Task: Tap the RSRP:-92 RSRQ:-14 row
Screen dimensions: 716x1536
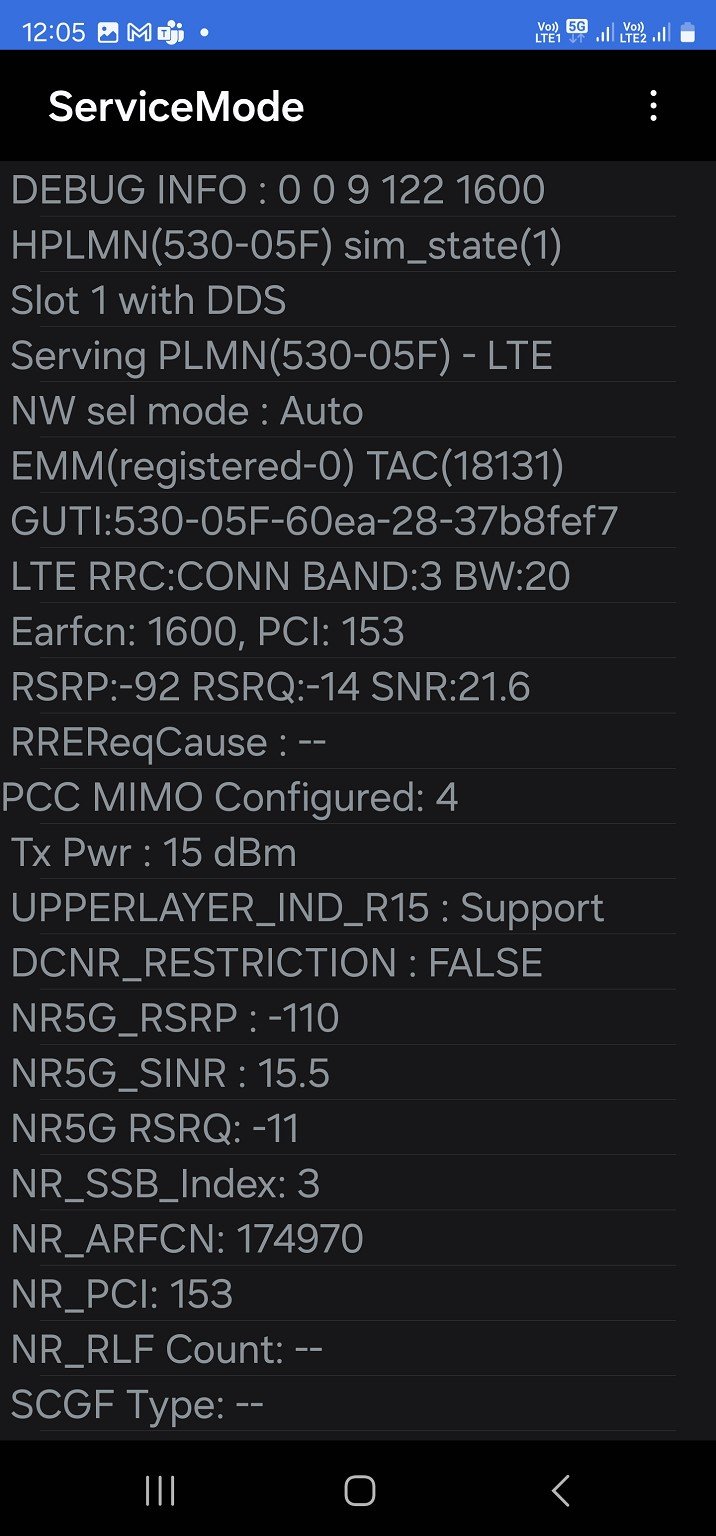Action: click(340, 687)
